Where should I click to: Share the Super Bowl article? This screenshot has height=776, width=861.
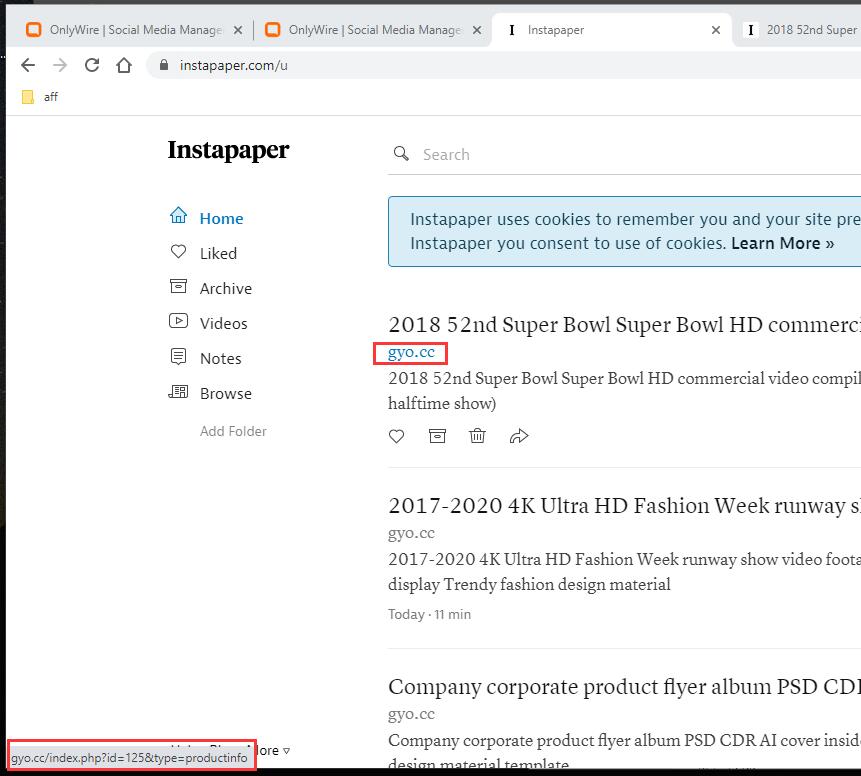519,436
